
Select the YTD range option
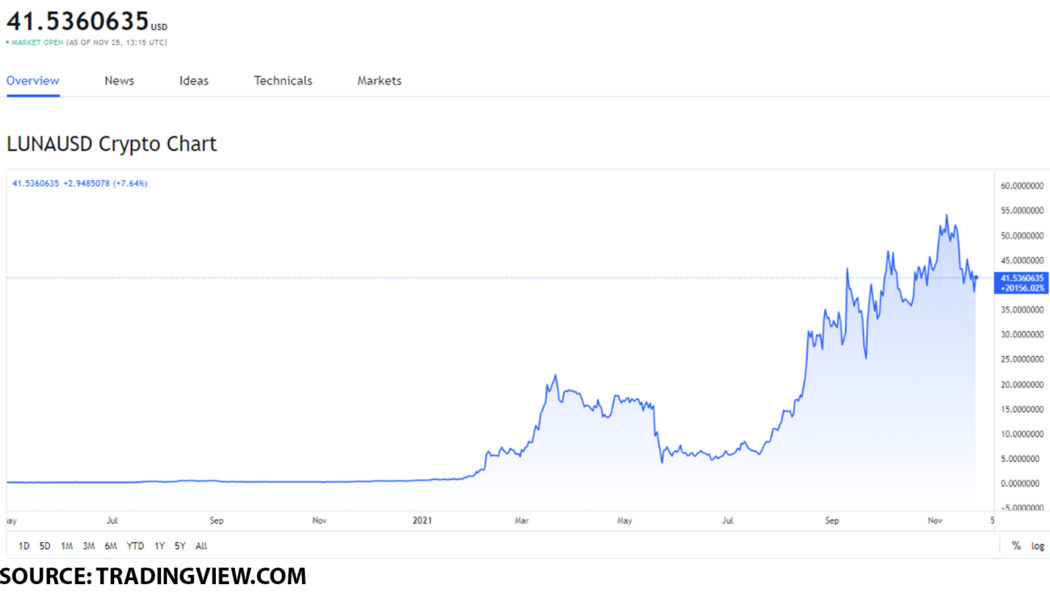point(137,546)
